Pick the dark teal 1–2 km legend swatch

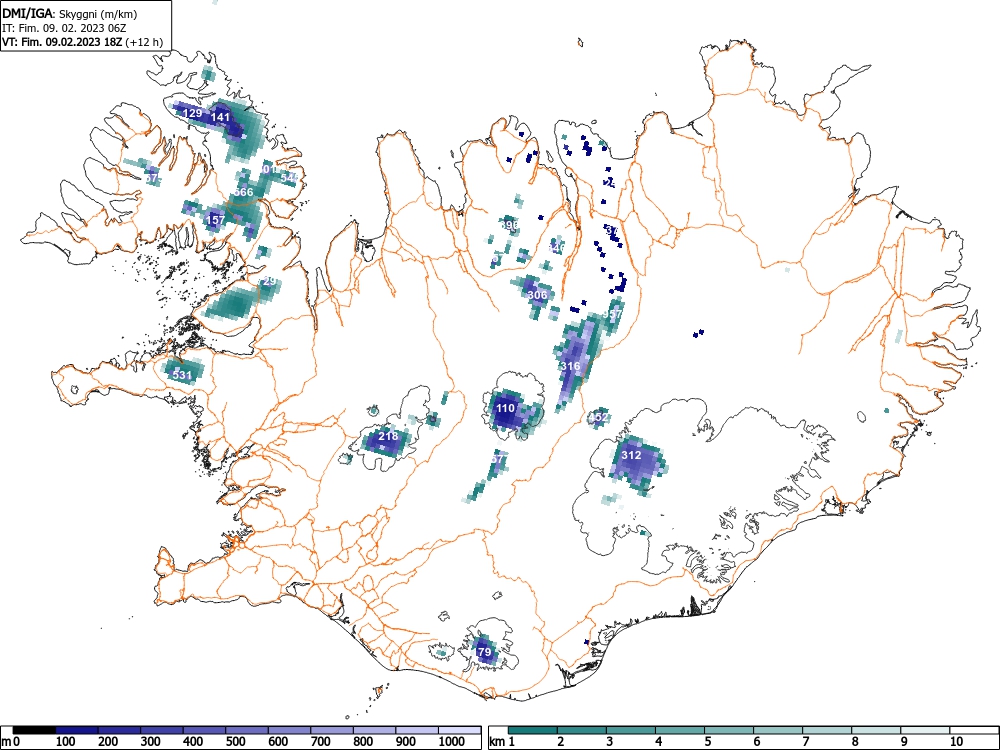[x=533, y=730]
